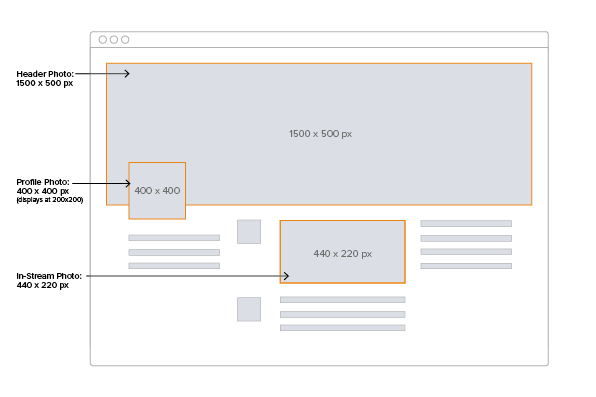Click the "(displays at 200x200)" note
This screenshot has height=397, width=596.
coord(50,200)
